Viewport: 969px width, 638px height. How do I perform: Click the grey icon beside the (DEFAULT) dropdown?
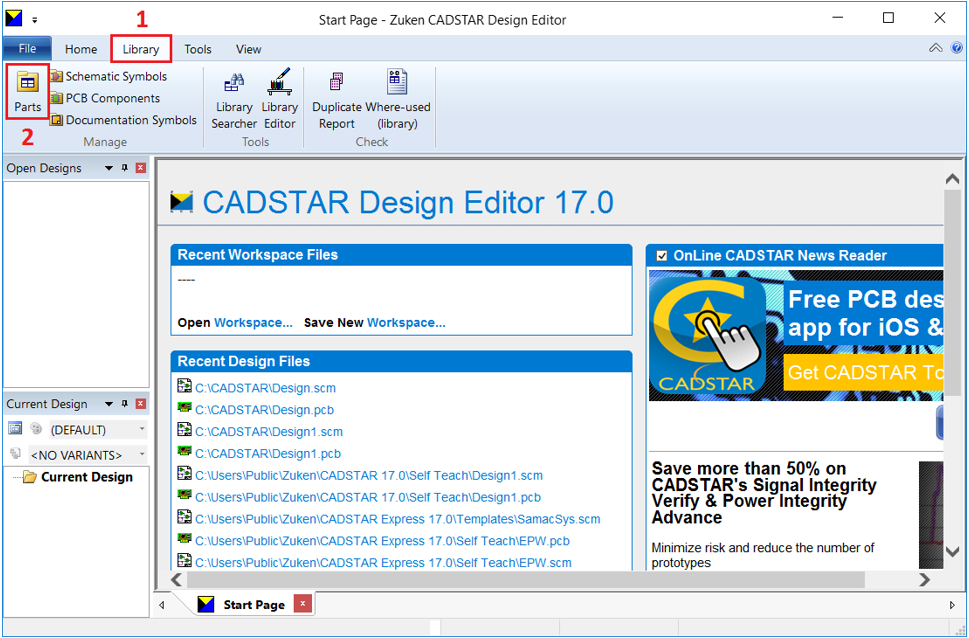[x=37, y=428]
